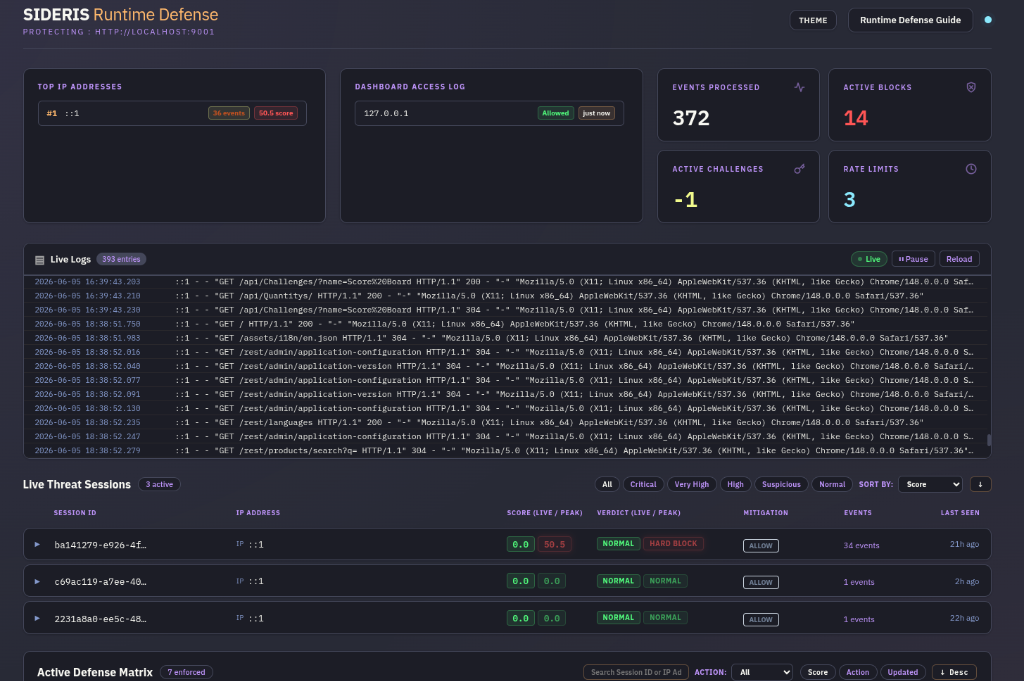
Task: Expand session ba141279-e926-4f row
Action: (37, 545)
